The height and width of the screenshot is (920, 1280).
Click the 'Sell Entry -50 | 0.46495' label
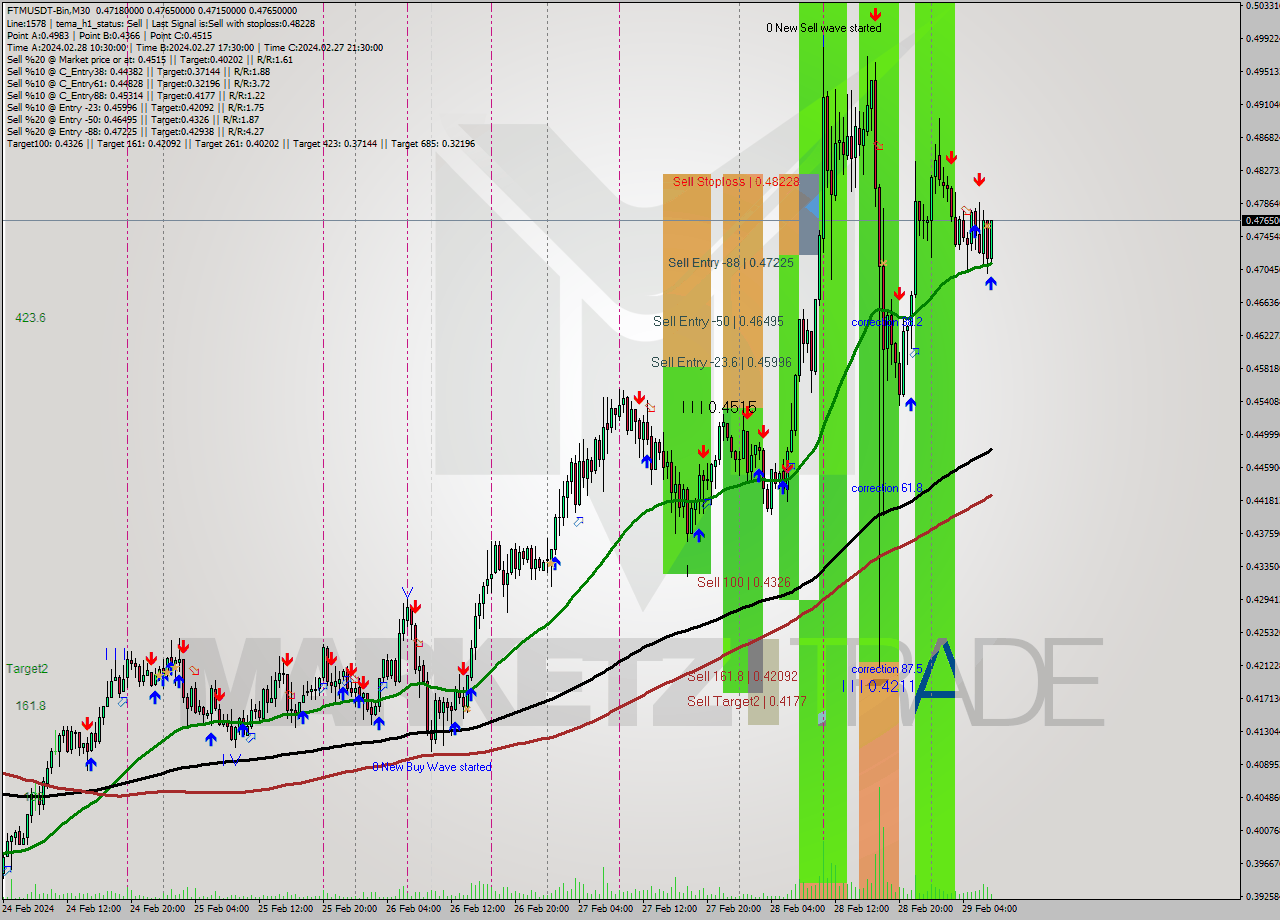pos(718,321)
